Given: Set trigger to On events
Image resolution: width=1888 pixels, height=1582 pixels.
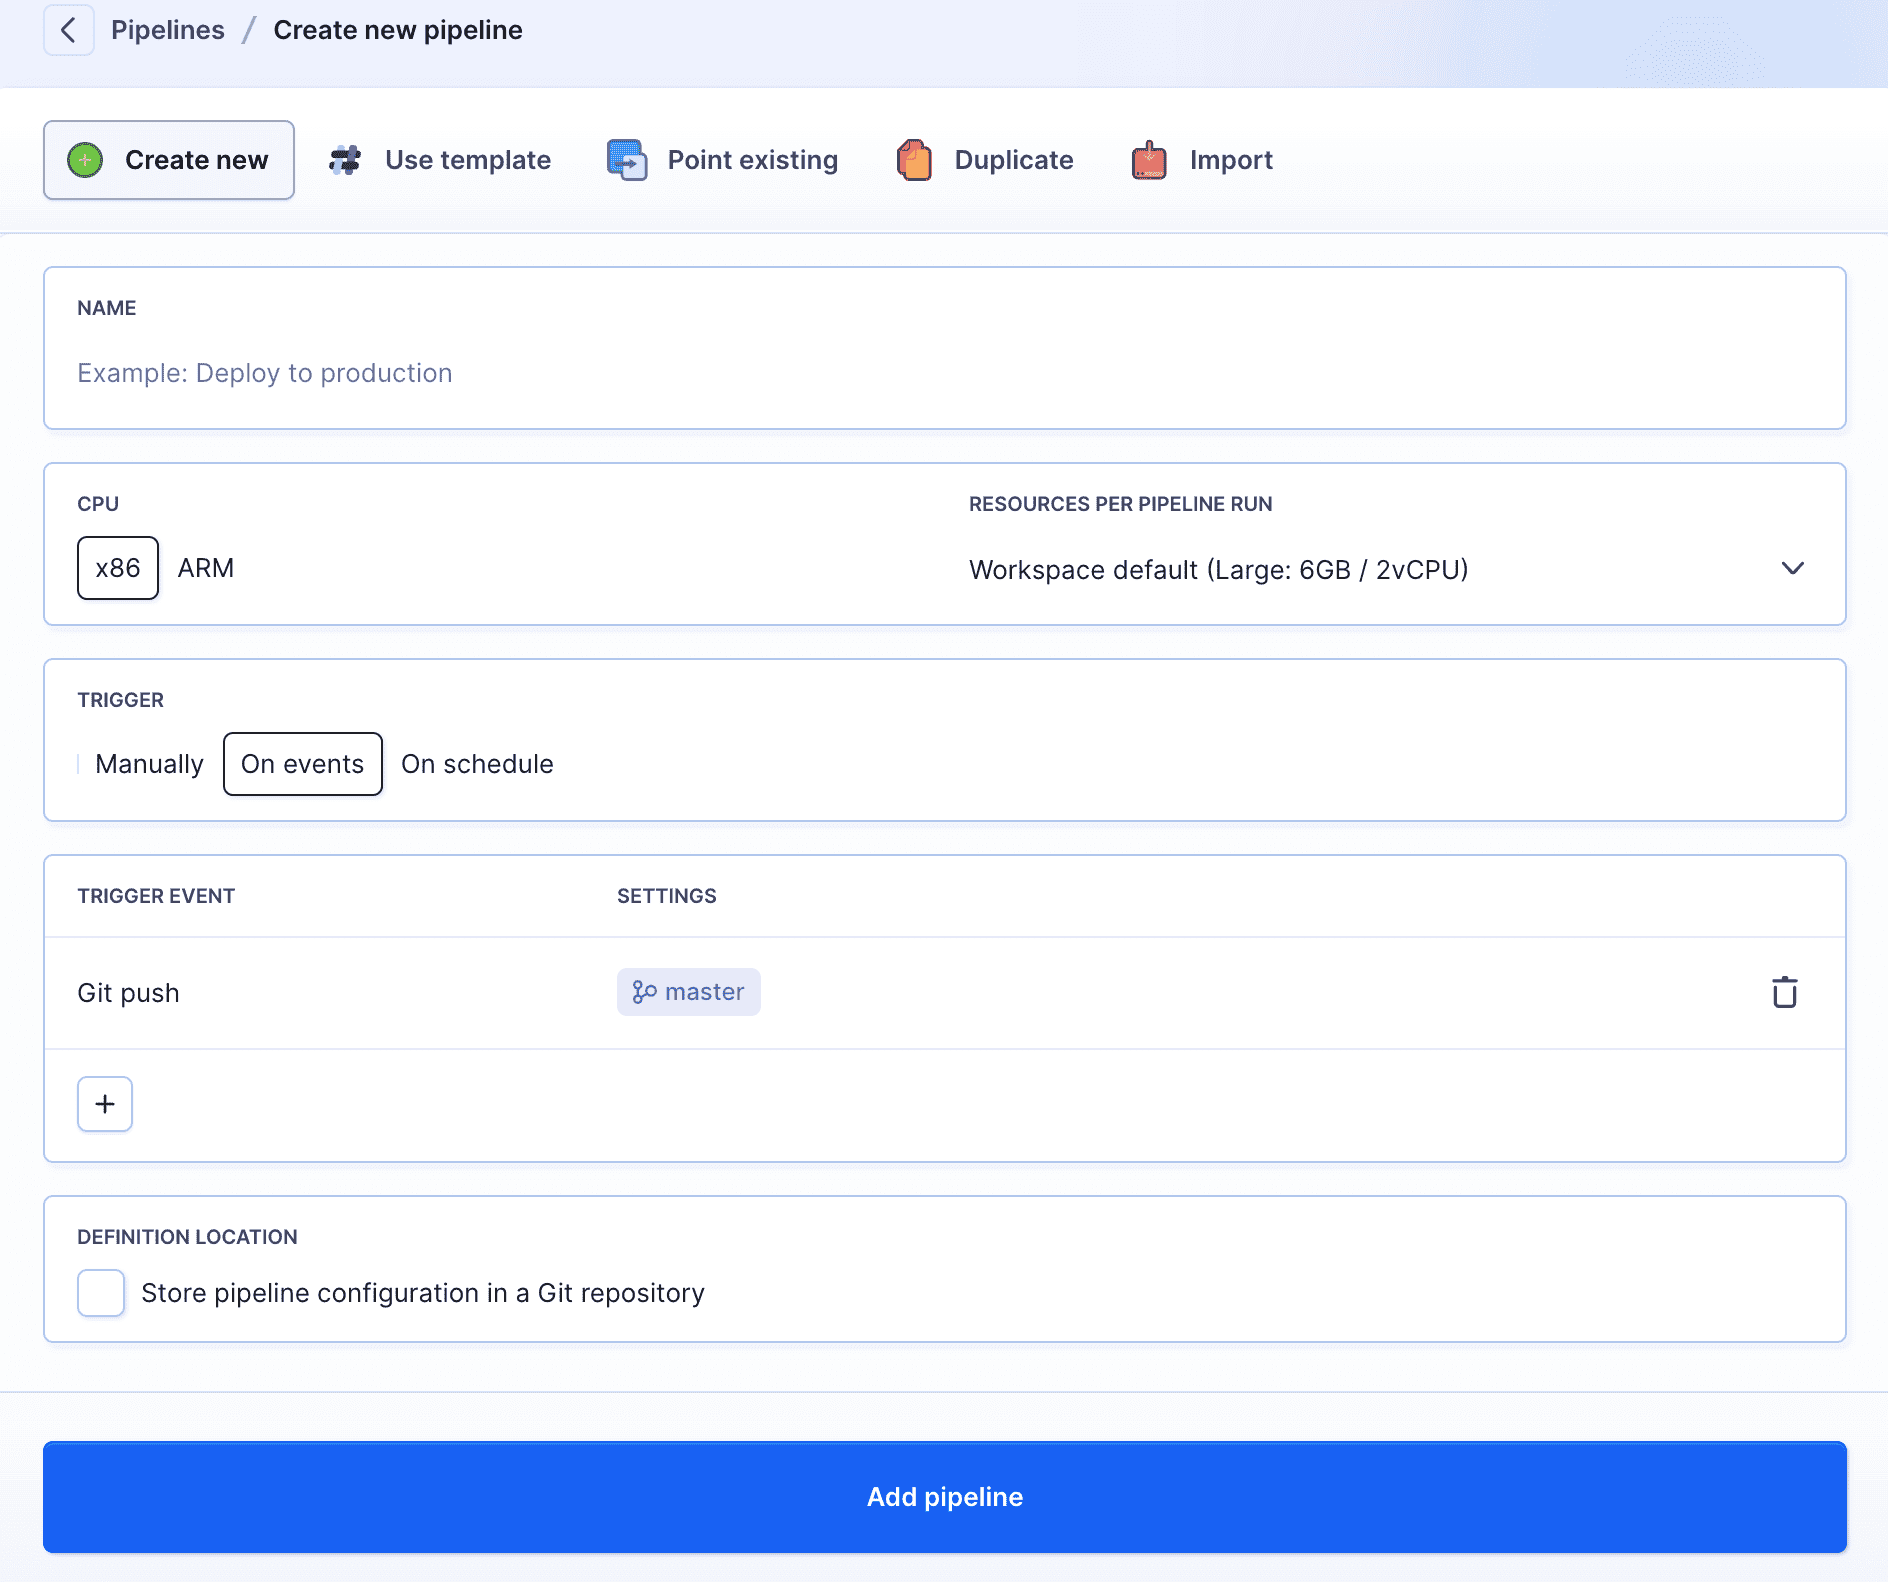Looking at the screenshot, I should point(303,764).
